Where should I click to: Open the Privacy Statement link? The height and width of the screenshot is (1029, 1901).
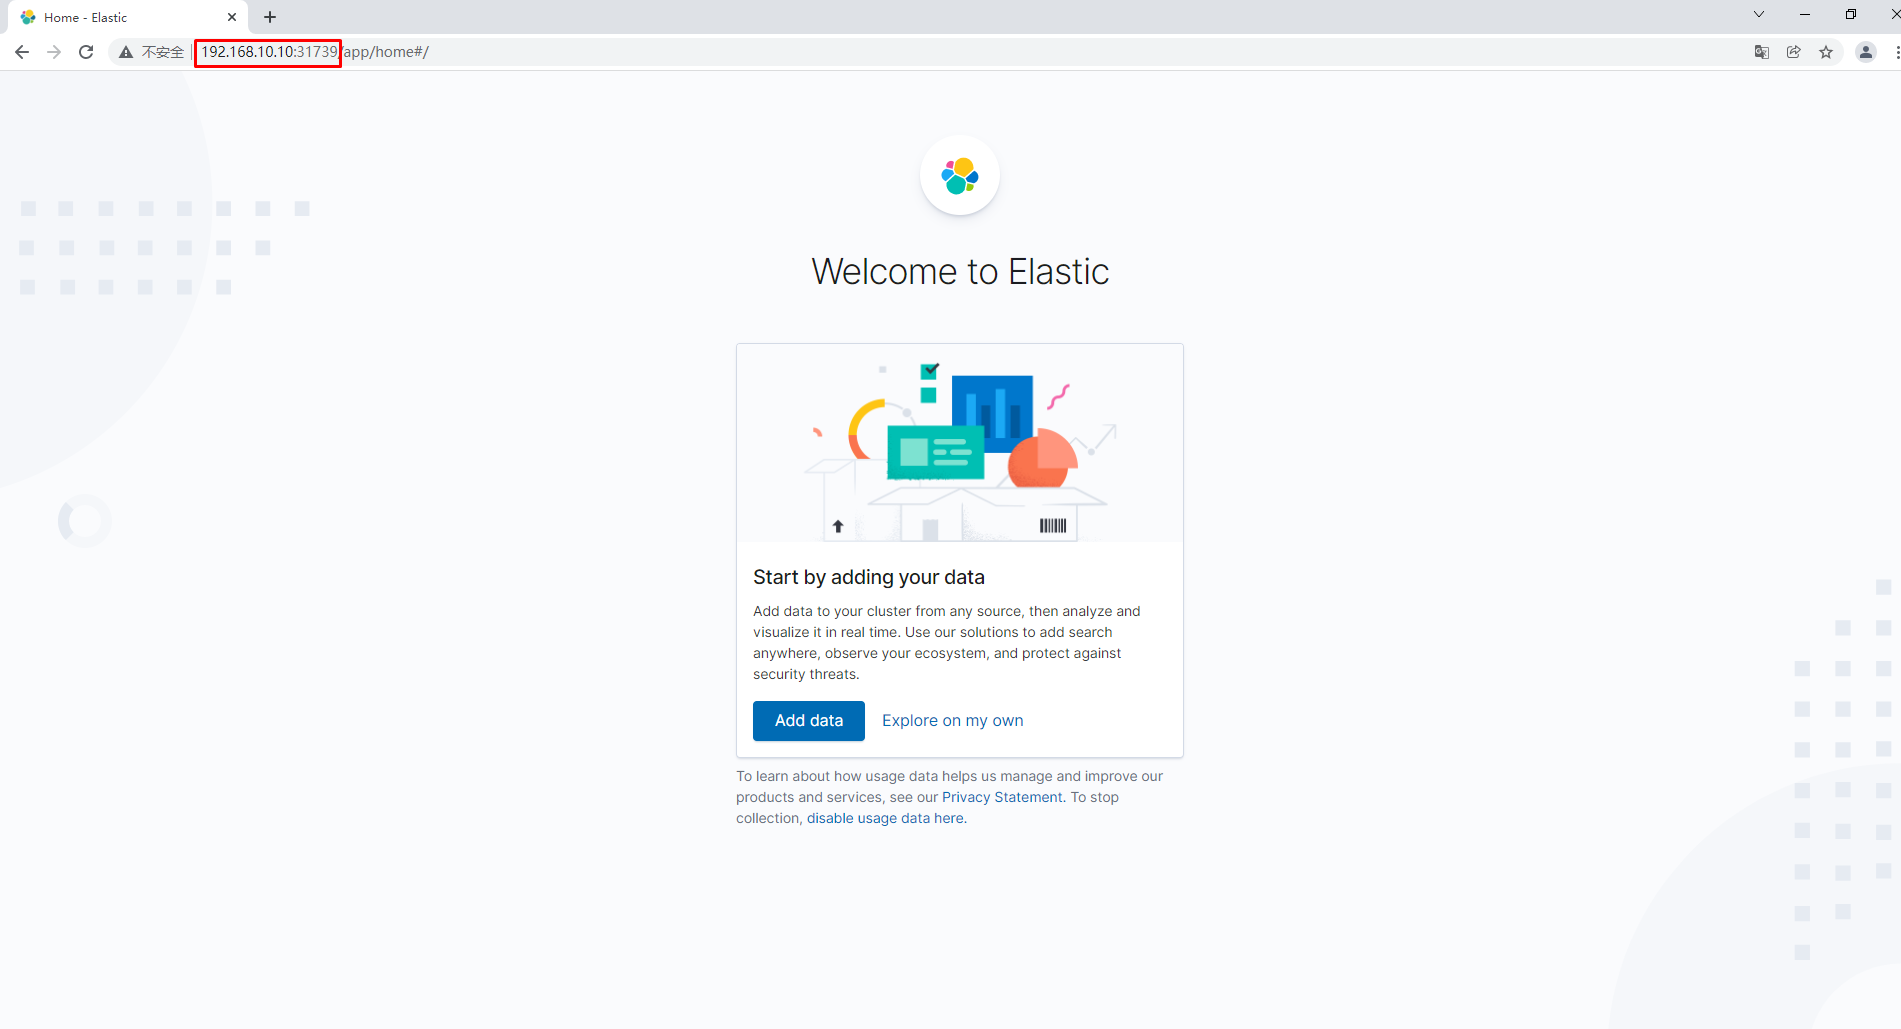[x=1002, y=797]
